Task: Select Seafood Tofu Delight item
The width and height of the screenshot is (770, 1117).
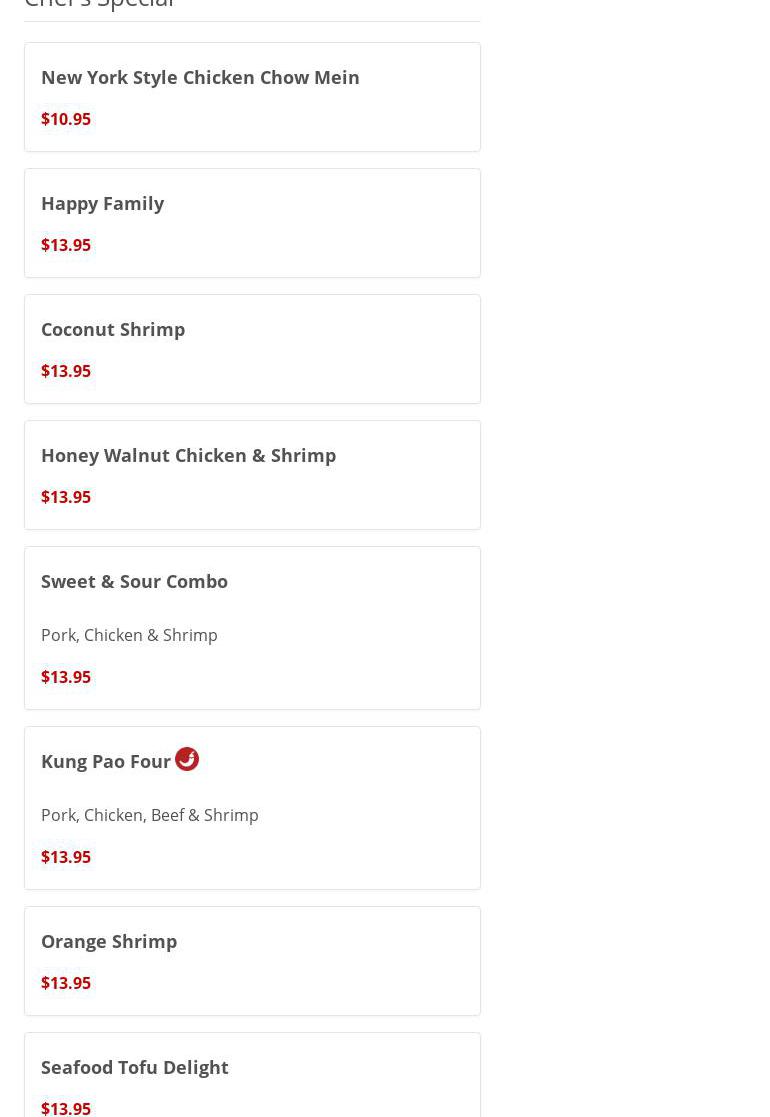Action: click(x=135, y=1067)
